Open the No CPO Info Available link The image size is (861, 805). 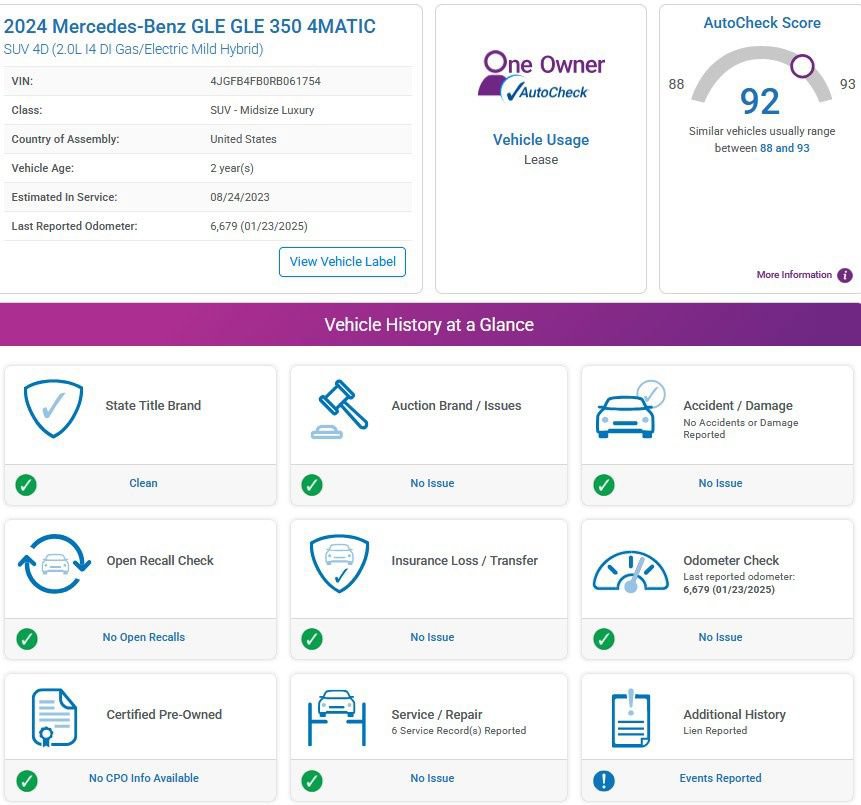[x=144, y=778]
